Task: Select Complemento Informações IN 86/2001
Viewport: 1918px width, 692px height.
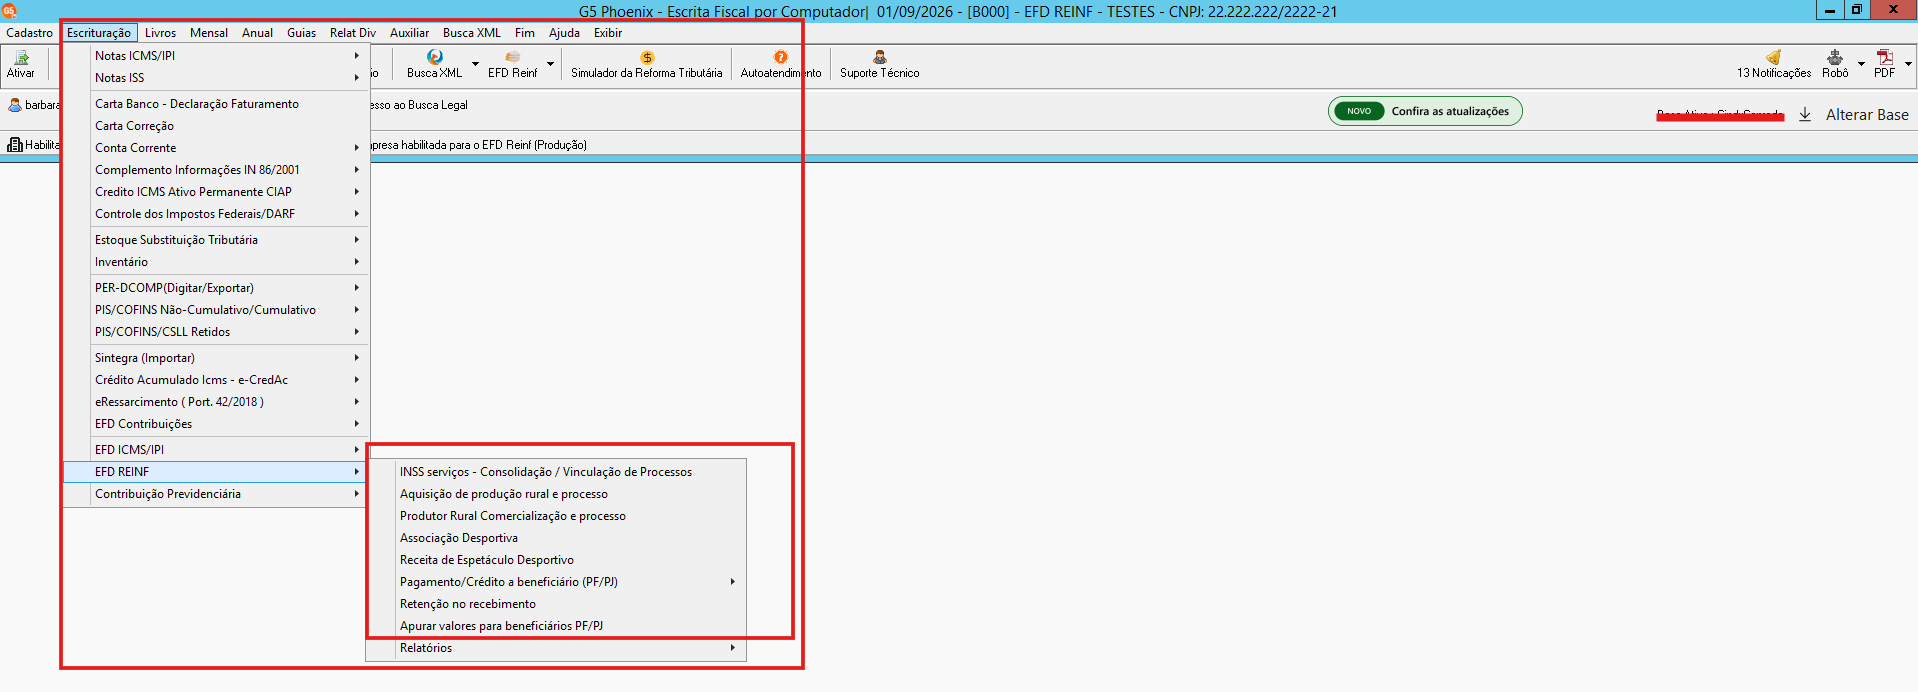Action: [216, 170]
